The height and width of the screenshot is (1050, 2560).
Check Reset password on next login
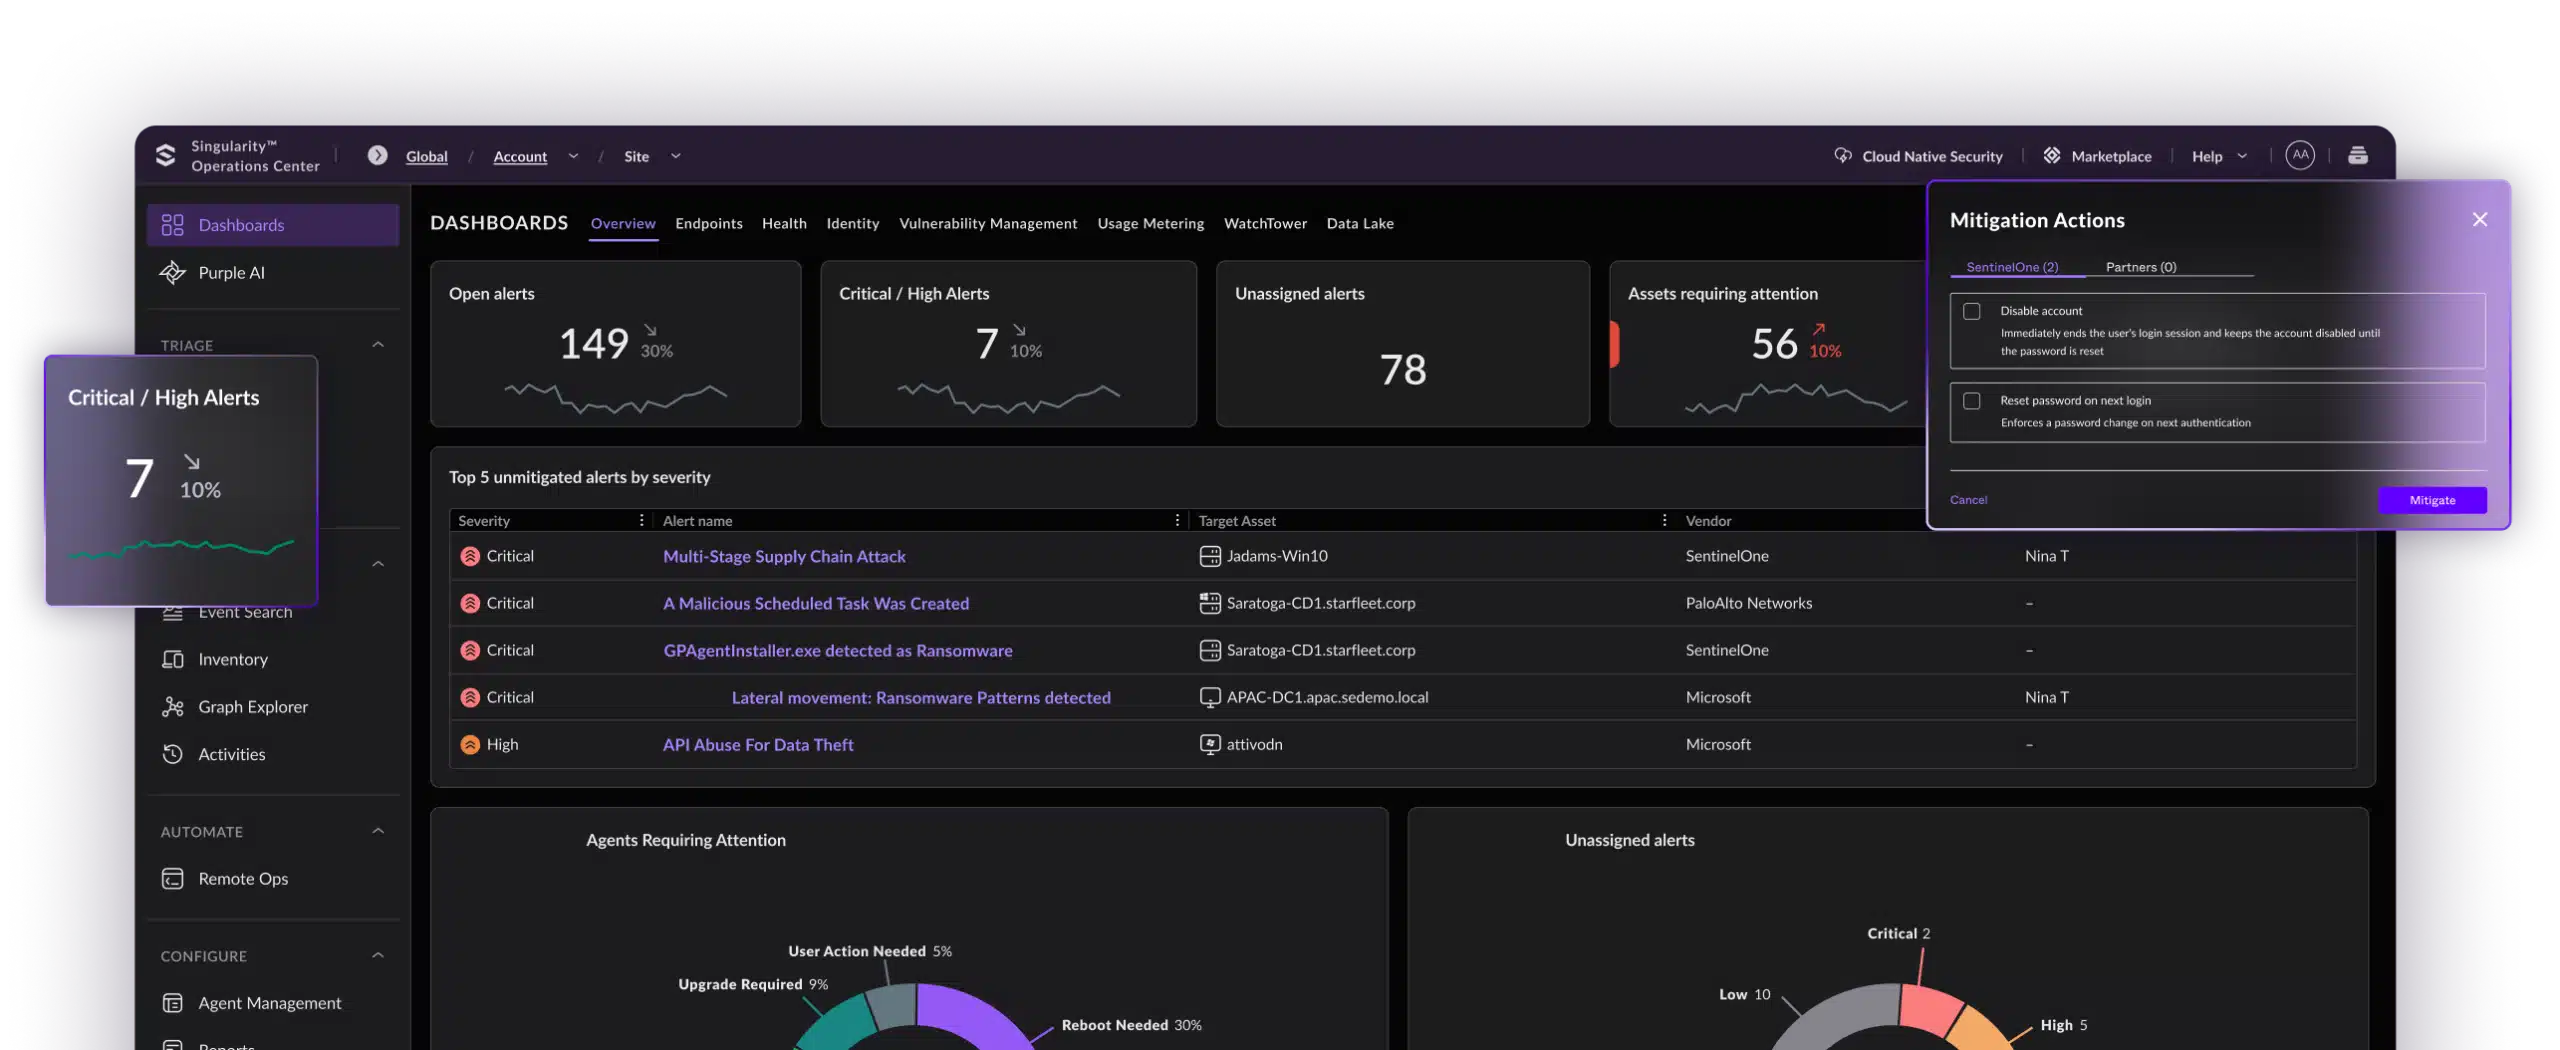click(x=1972, y=401)
